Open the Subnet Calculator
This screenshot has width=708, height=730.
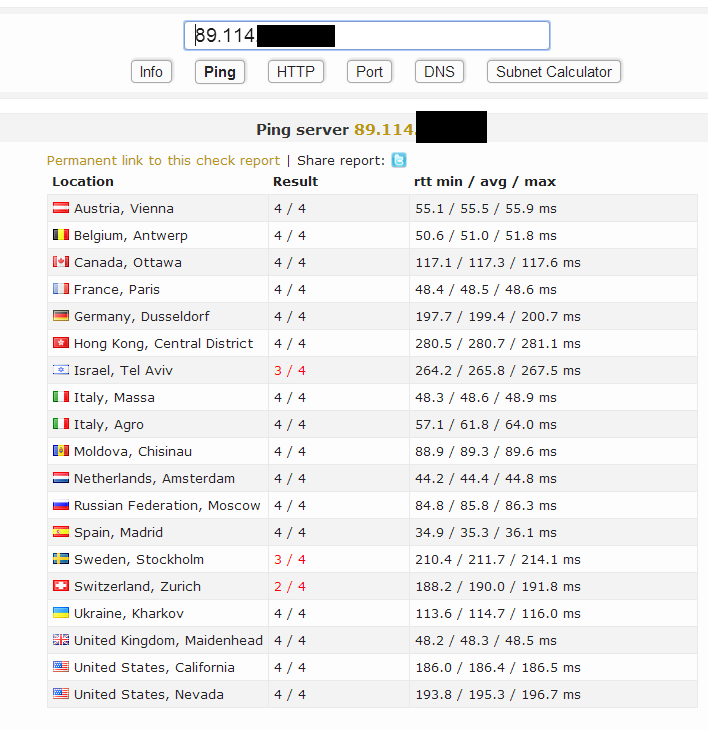[553, 72]
